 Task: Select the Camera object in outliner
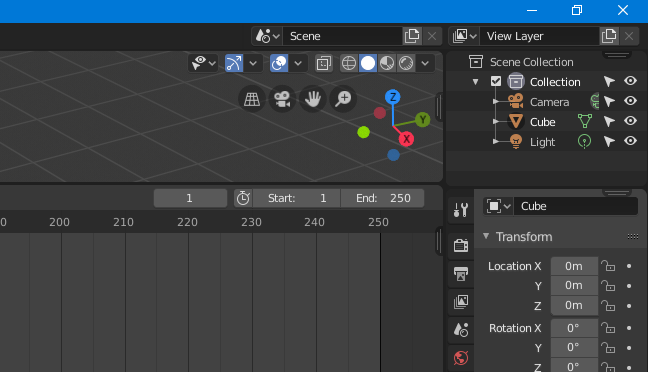tap(549, 102)
